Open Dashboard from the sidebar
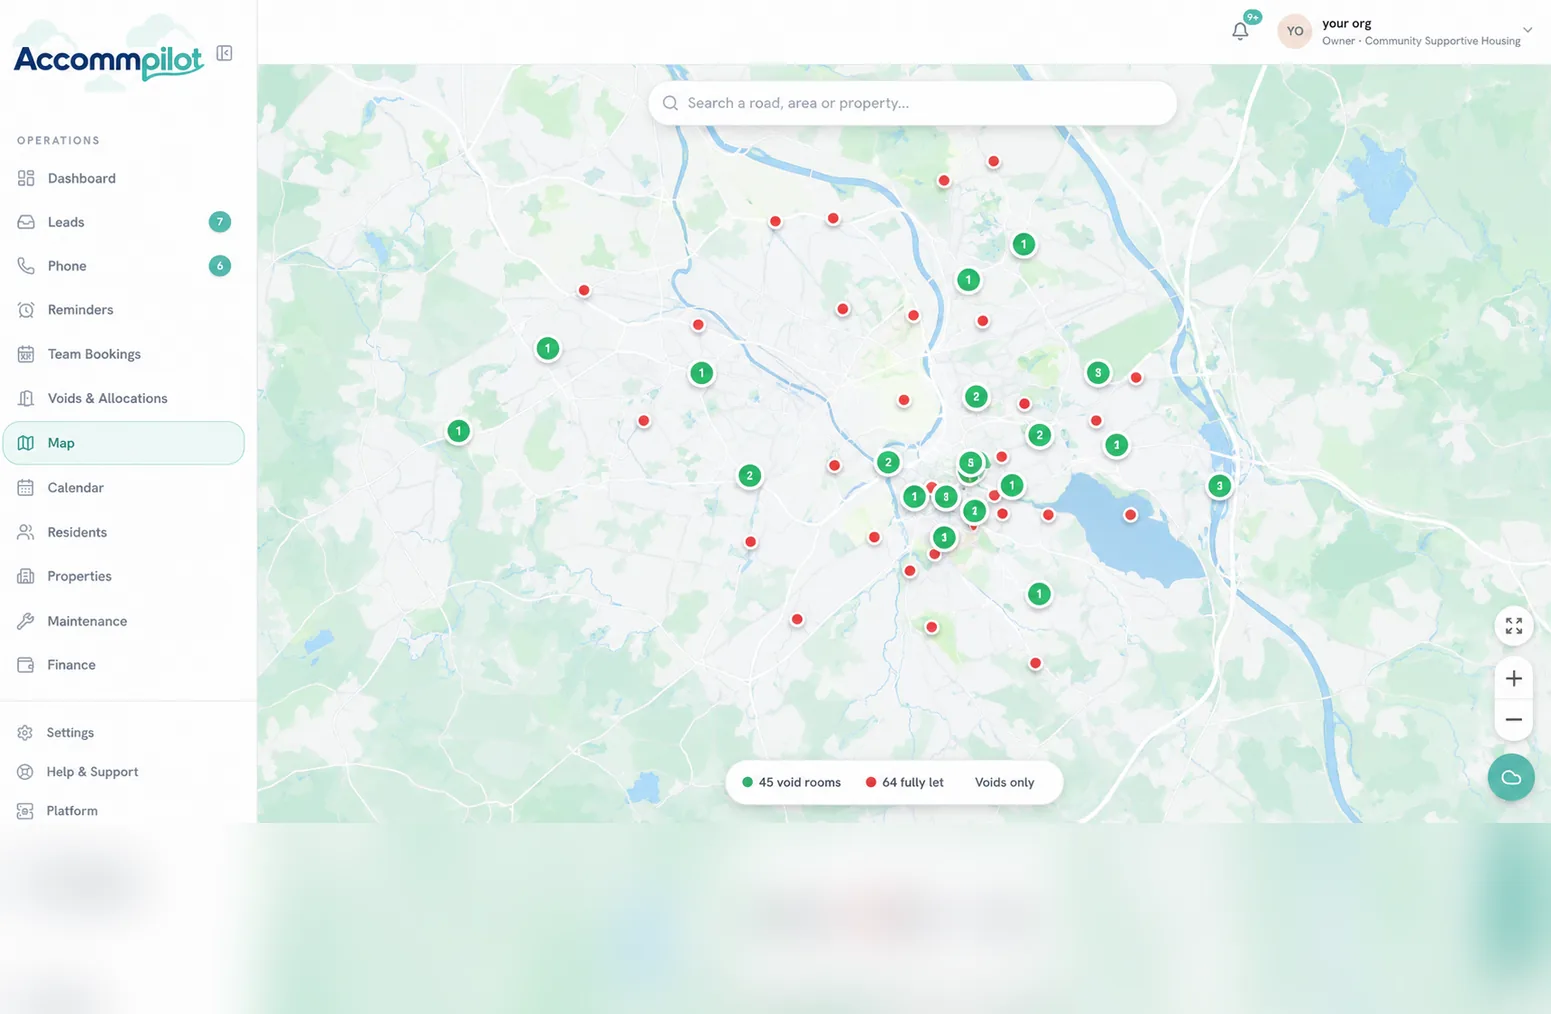This screenshot has width=1551, height=1014. [123, 178]
